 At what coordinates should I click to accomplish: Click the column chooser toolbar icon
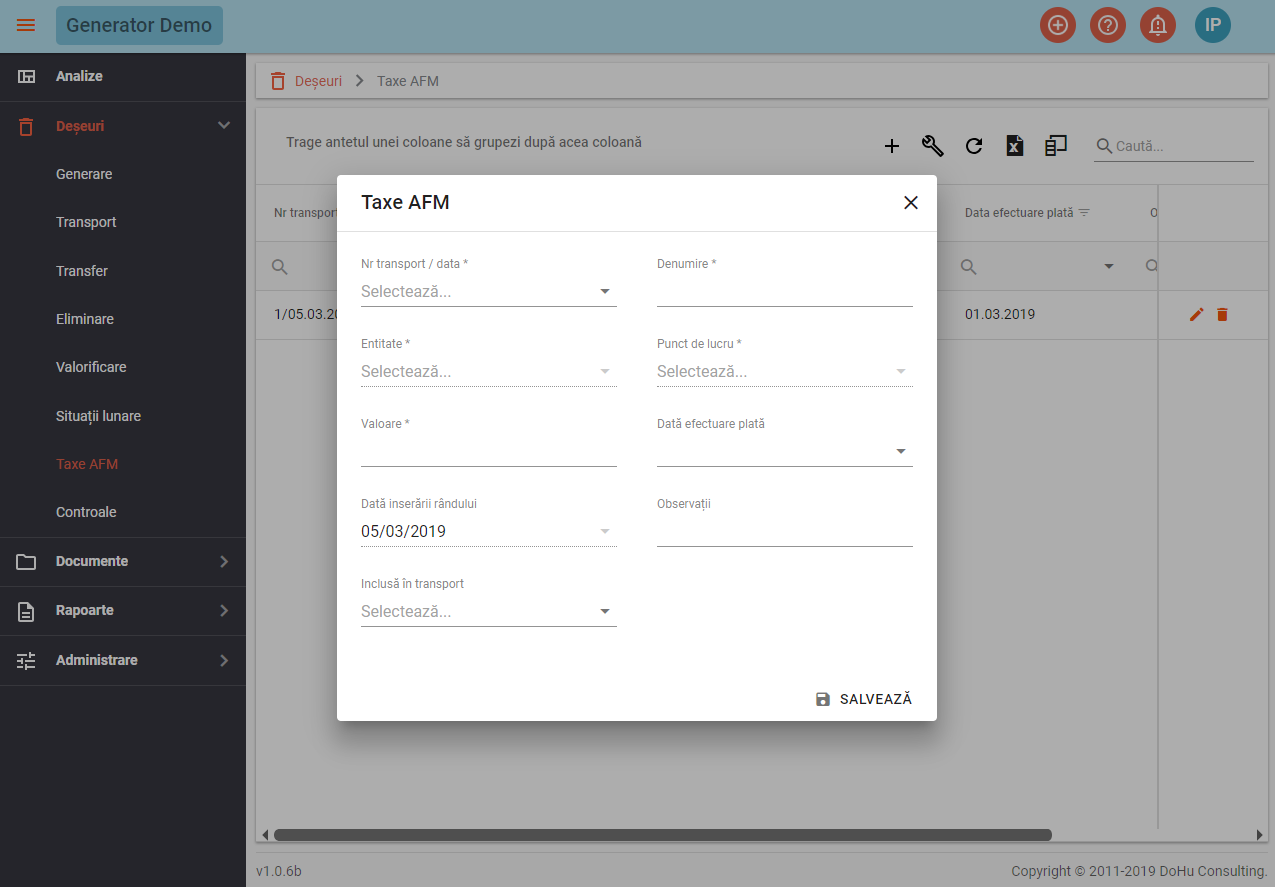tap(1057, 146)
